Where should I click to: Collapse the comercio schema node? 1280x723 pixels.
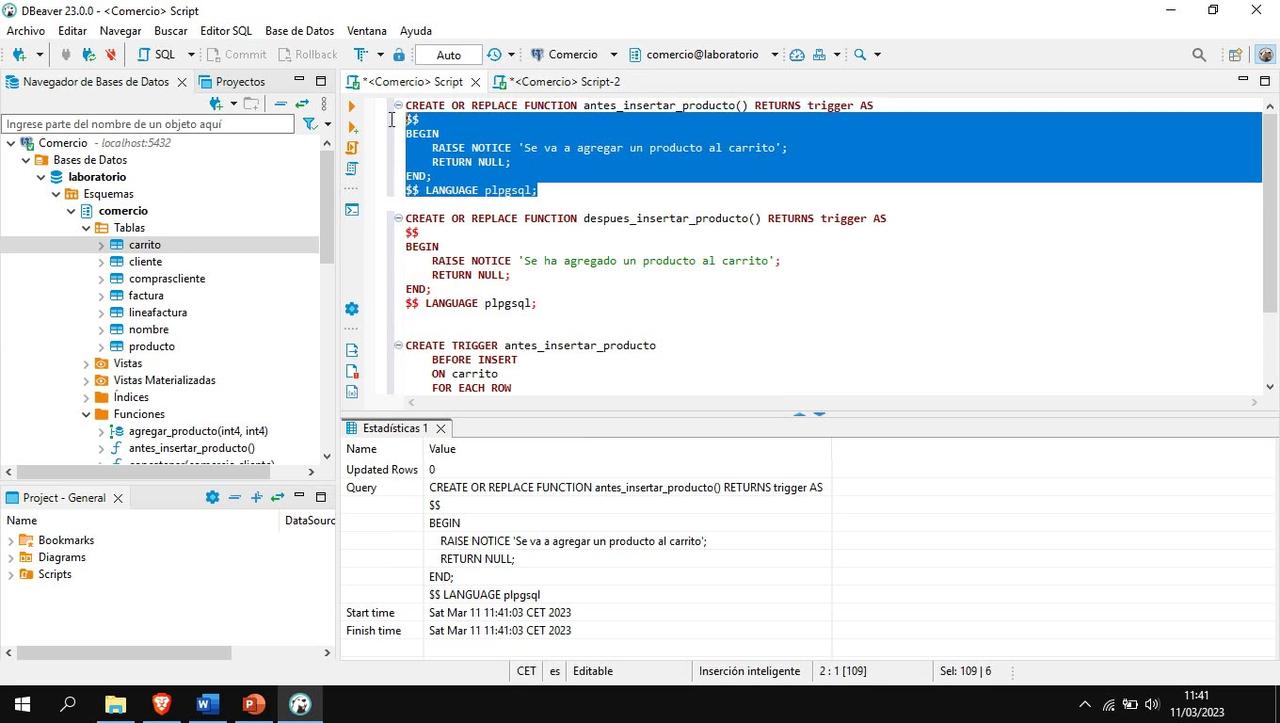pos(70,210)
